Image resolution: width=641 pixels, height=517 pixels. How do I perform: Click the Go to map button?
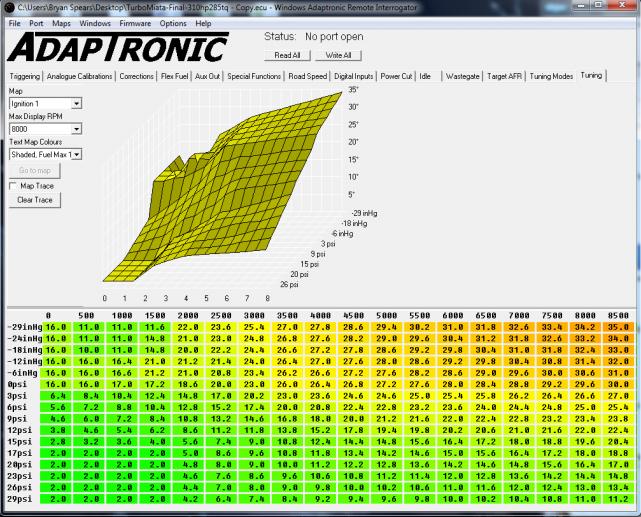click(34, 171)
